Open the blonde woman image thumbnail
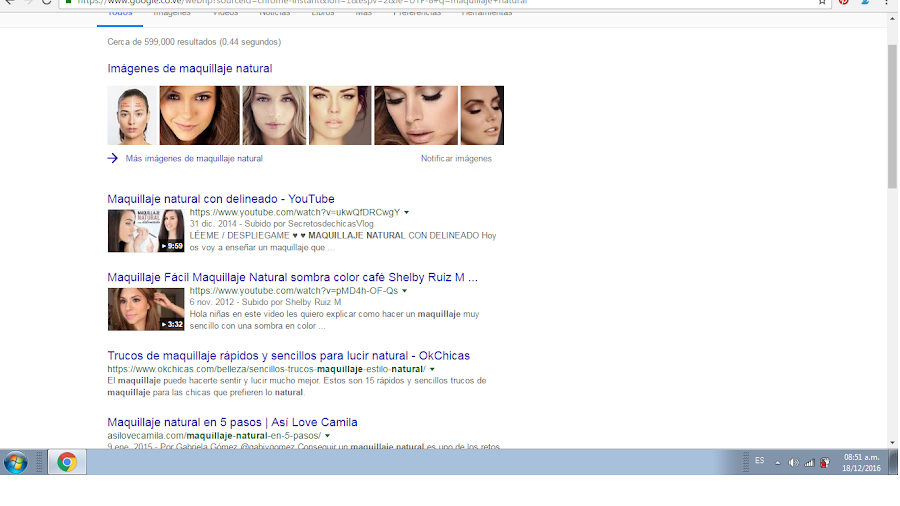This screenshot has width=900, height=506. [274, 115]
